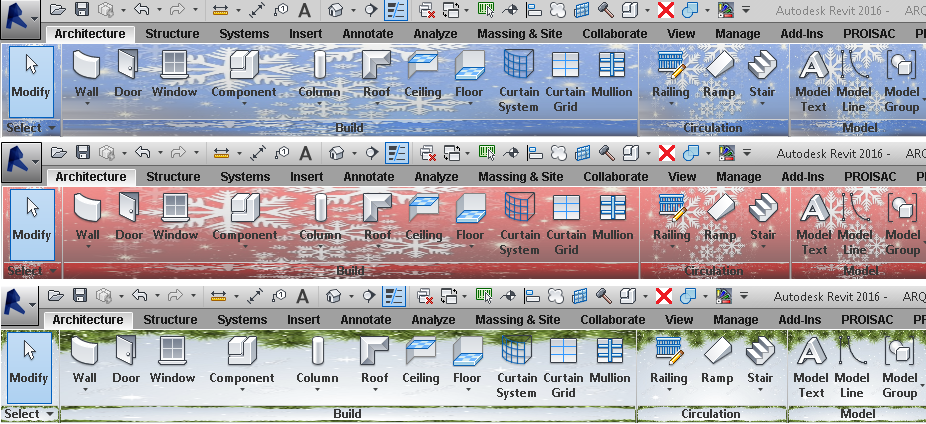Click the Build panel title in the green ribbon
This screenshot has width=926, height=424.
click(x=348, y=413)
